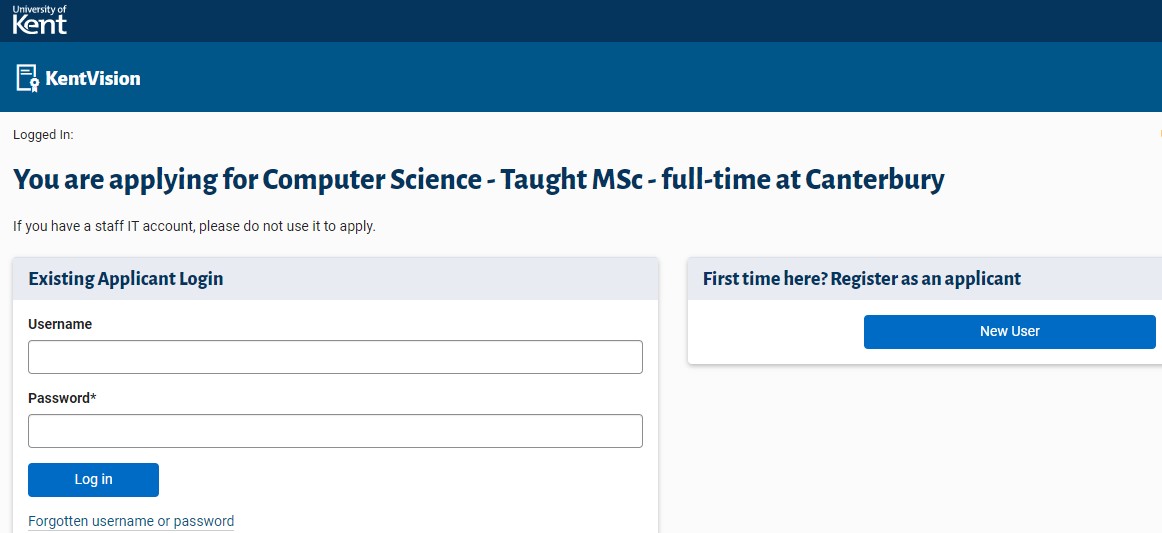This screenshot has width=1162, height=533.
Task: Click the Username field label
Action: 60,324
